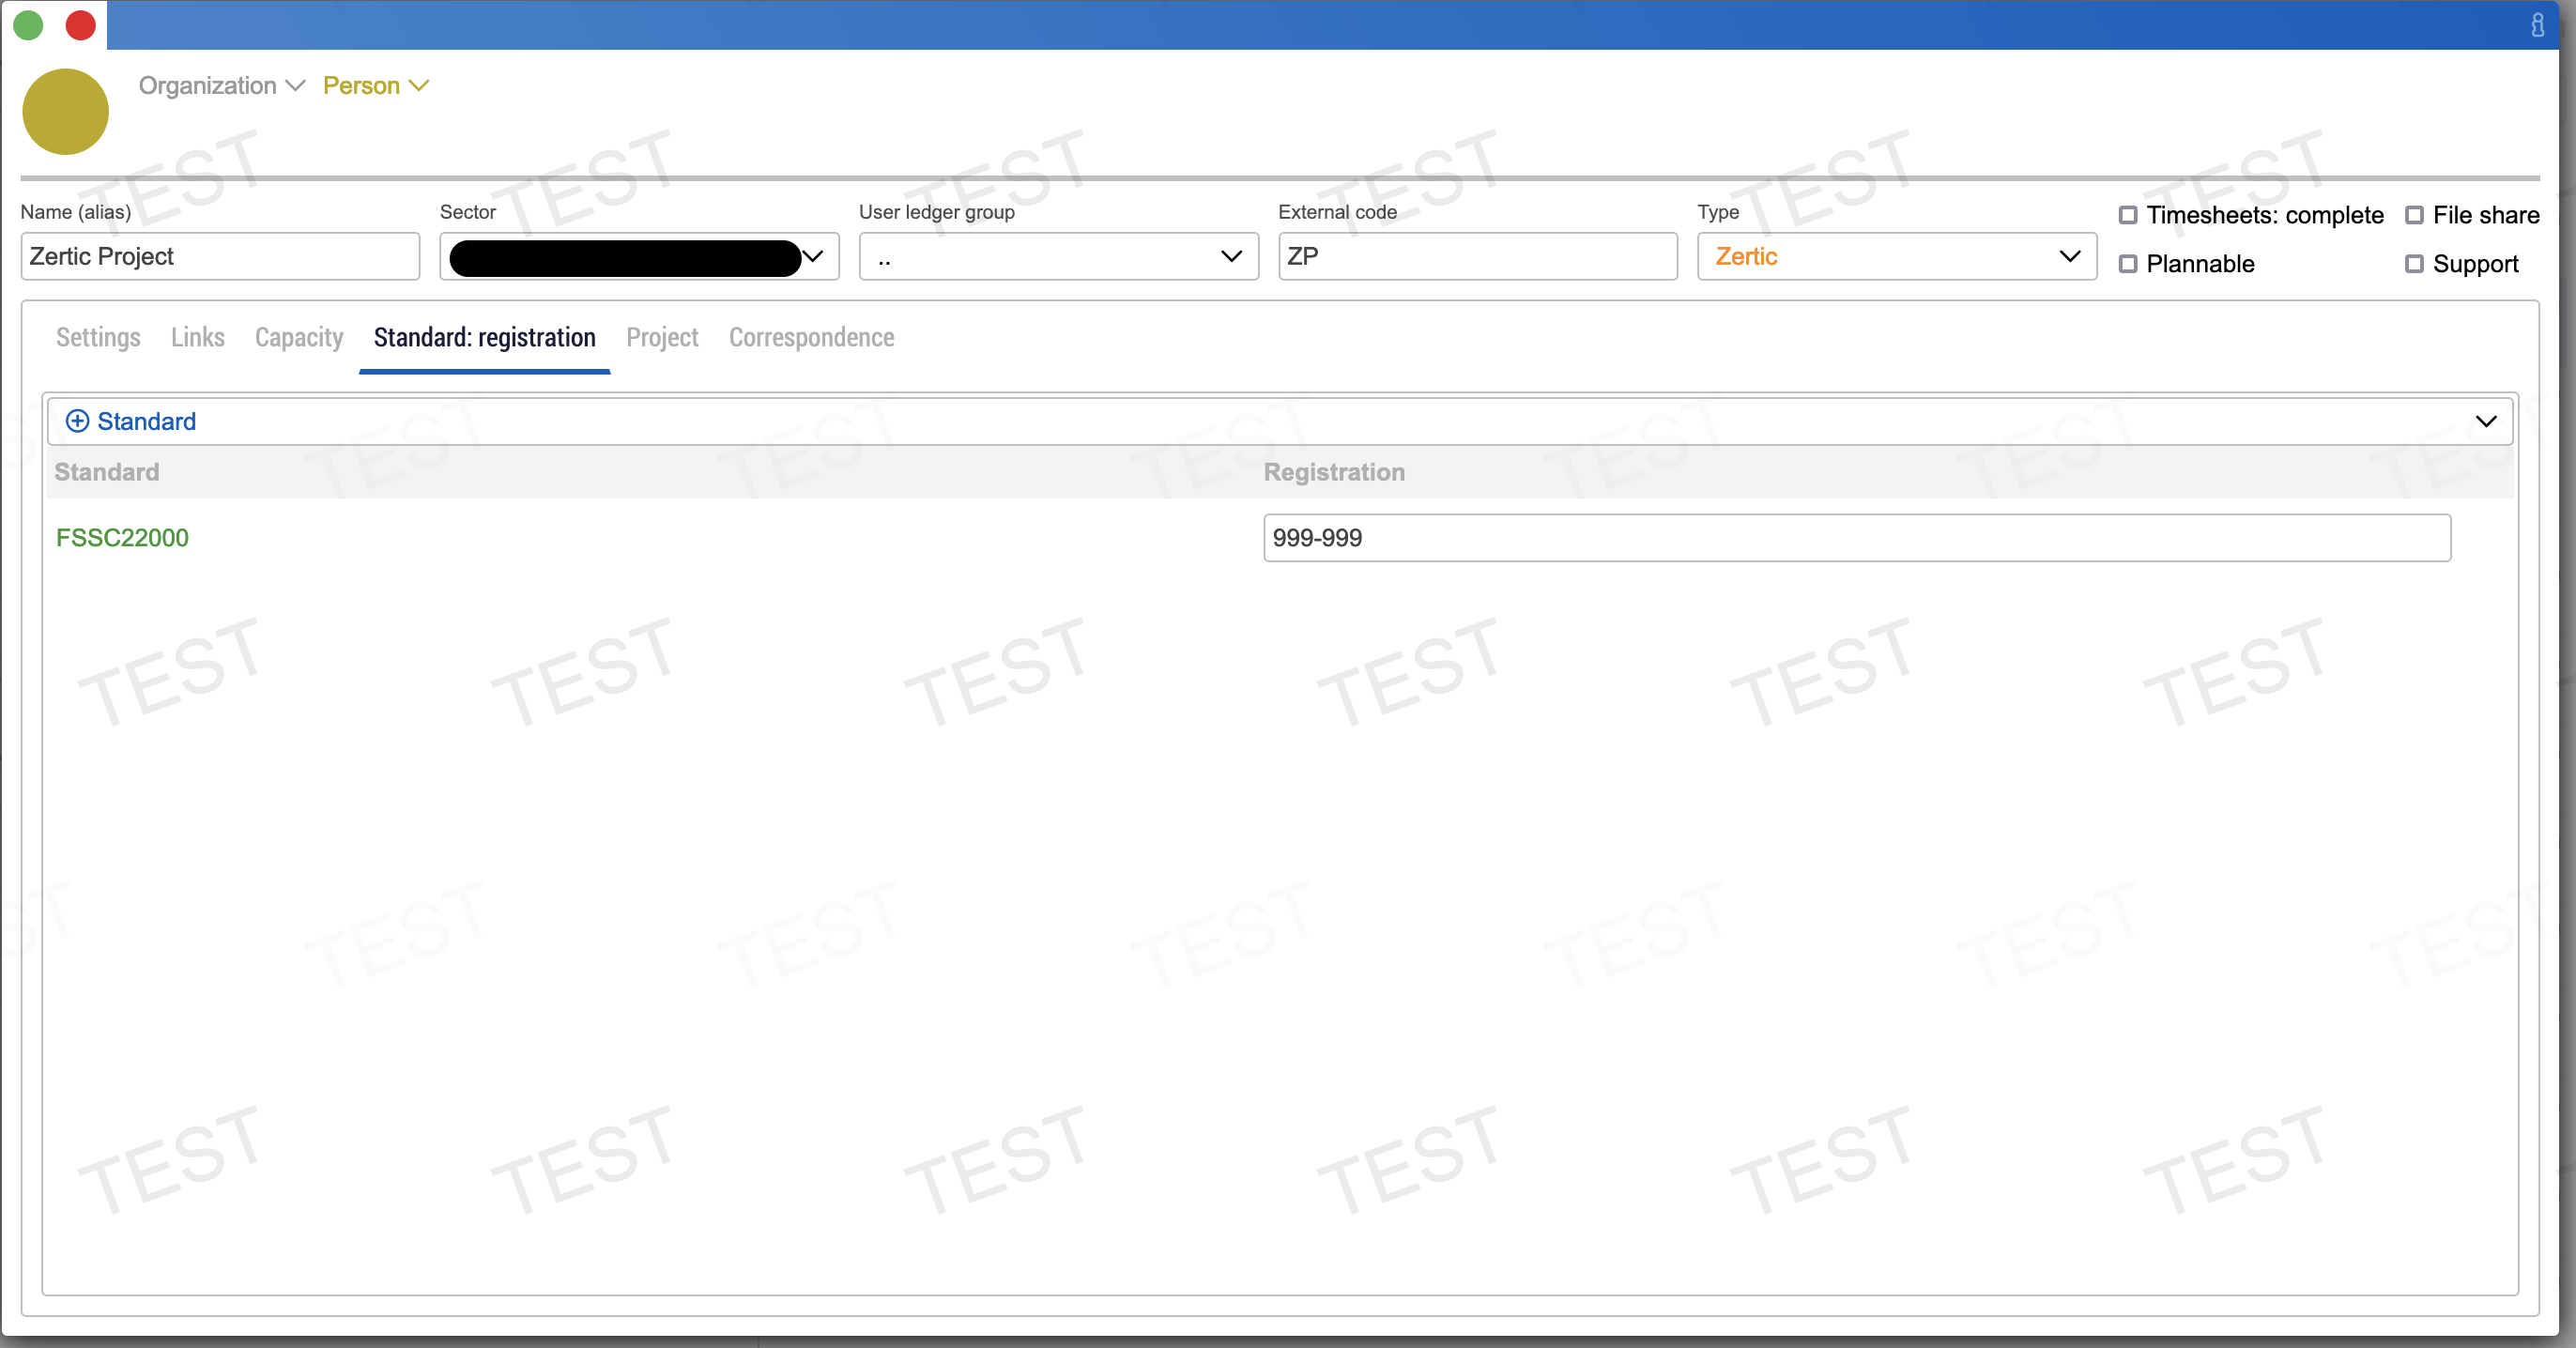Expand the Standard selector chevron

2486,421
